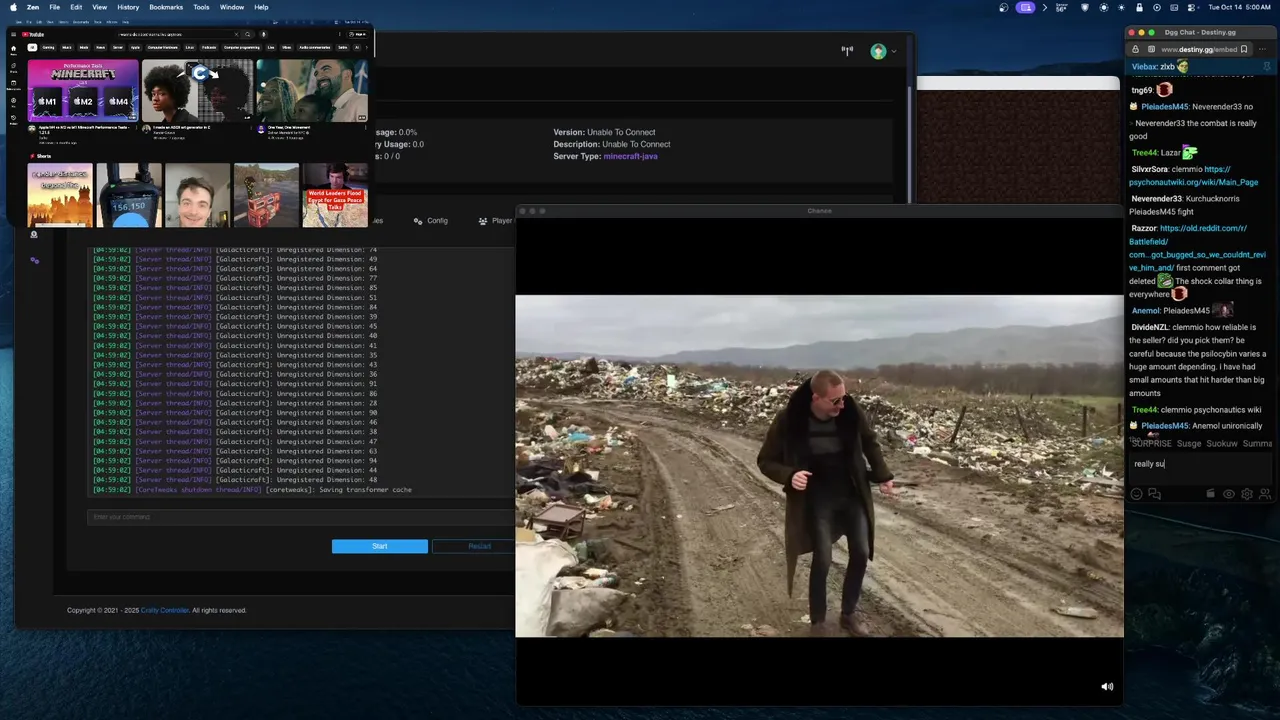Pick the Susge emote suggestion

1189,444
